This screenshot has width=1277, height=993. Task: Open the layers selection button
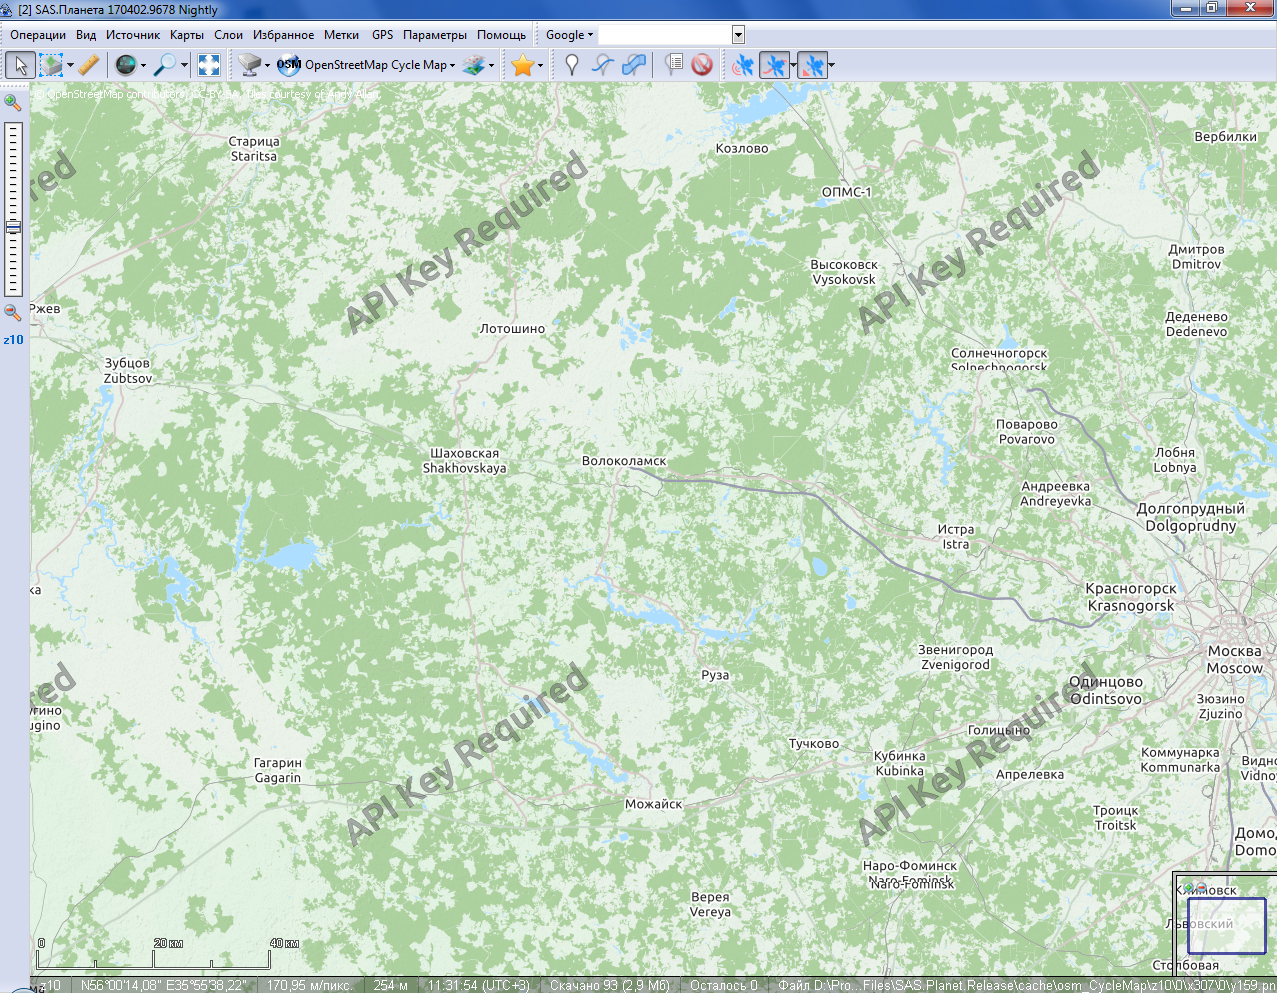tap(474, 65)
